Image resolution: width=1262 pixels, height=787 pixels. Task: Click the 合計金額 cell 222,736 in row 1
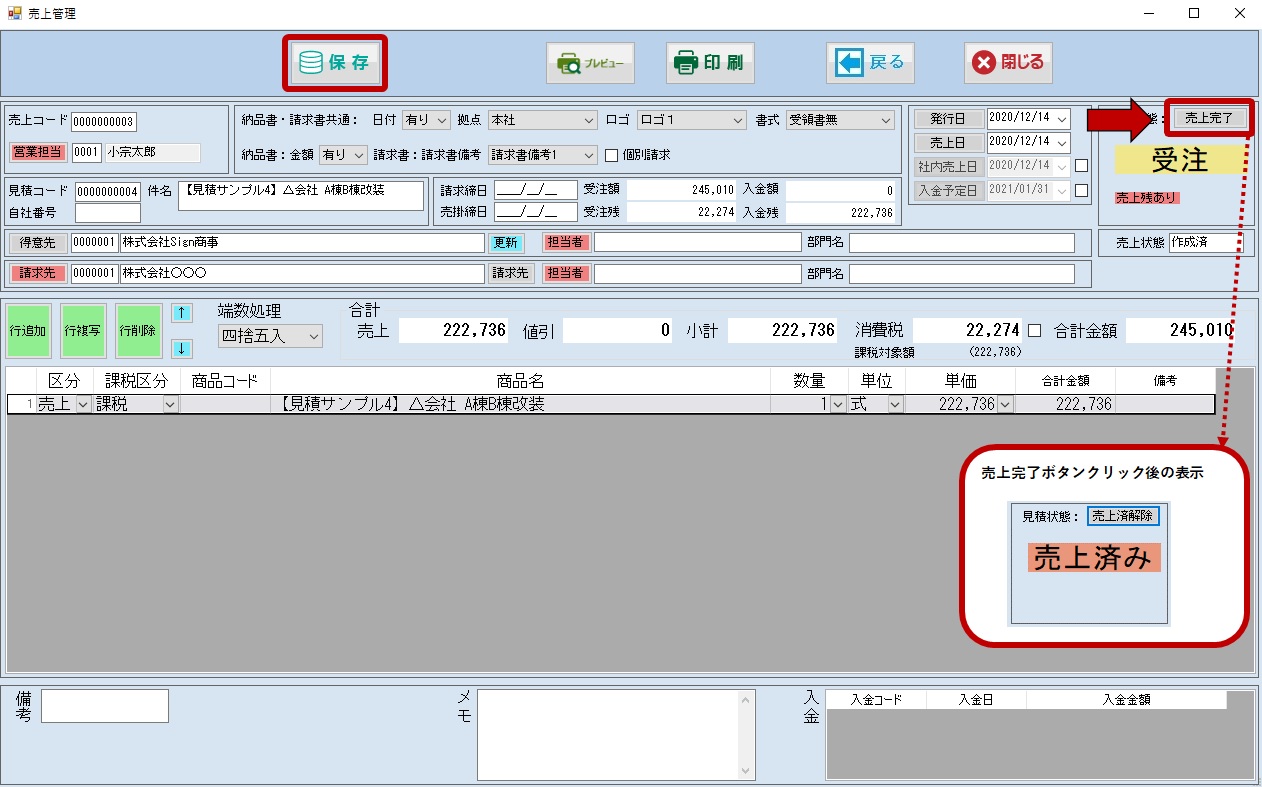[1065, 404]
